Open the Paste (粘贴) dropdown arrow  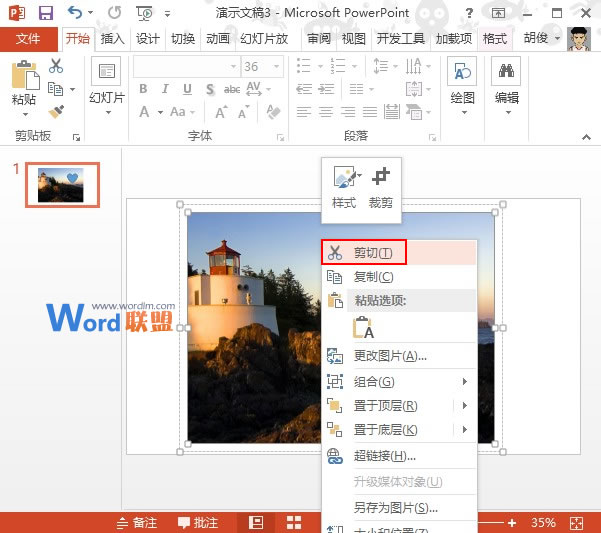point(25,114)
